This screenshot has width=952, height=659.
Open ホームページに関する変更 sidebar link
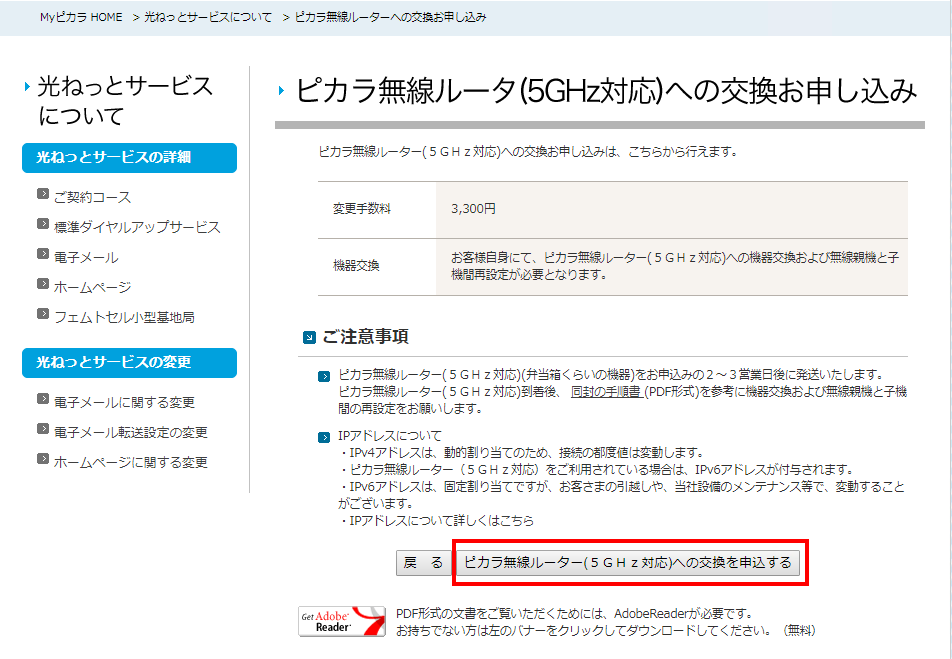click(131, 462)
